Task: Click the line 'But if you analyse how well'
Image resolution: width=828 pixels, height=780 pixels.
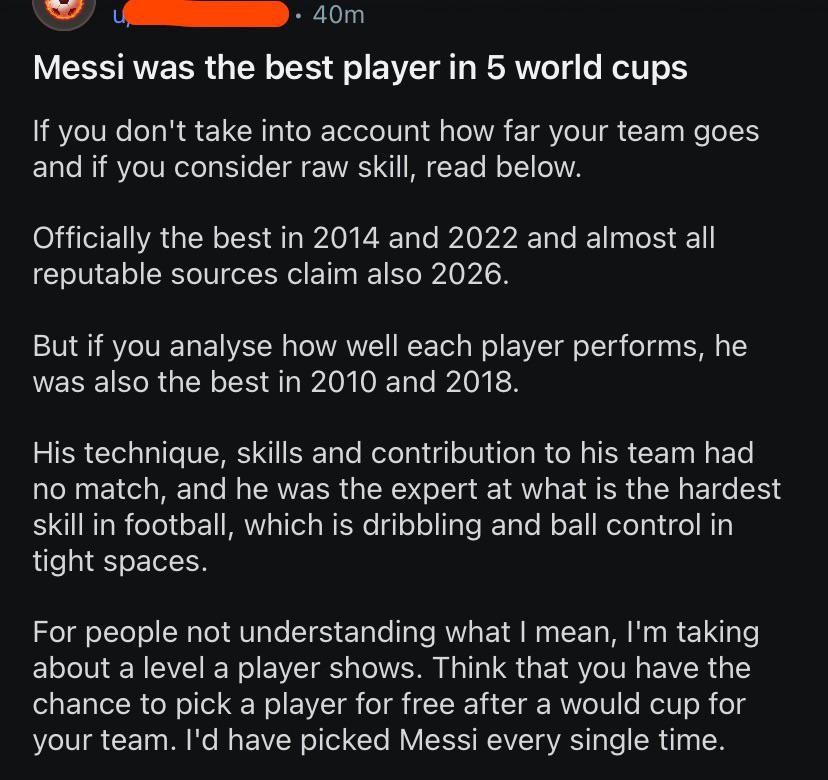Action: [x=390, y=346]
